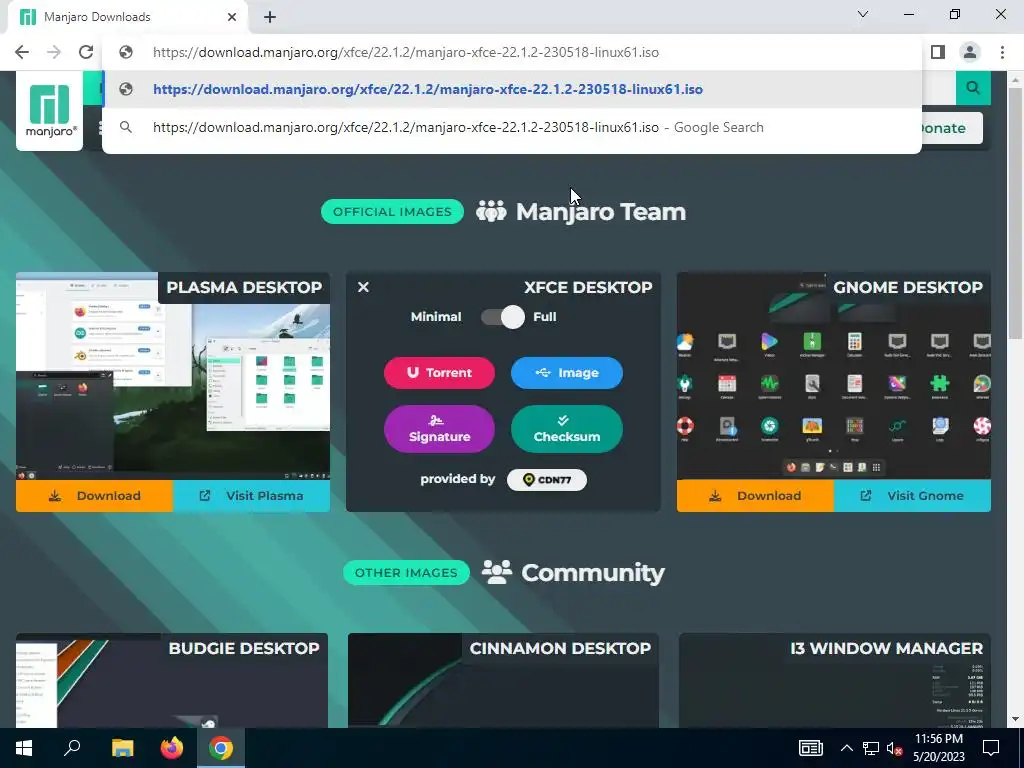Close the XFCE Desktop download panel
The height and width of the screenshot is (768, 1024).
click(x=364, y=287)
